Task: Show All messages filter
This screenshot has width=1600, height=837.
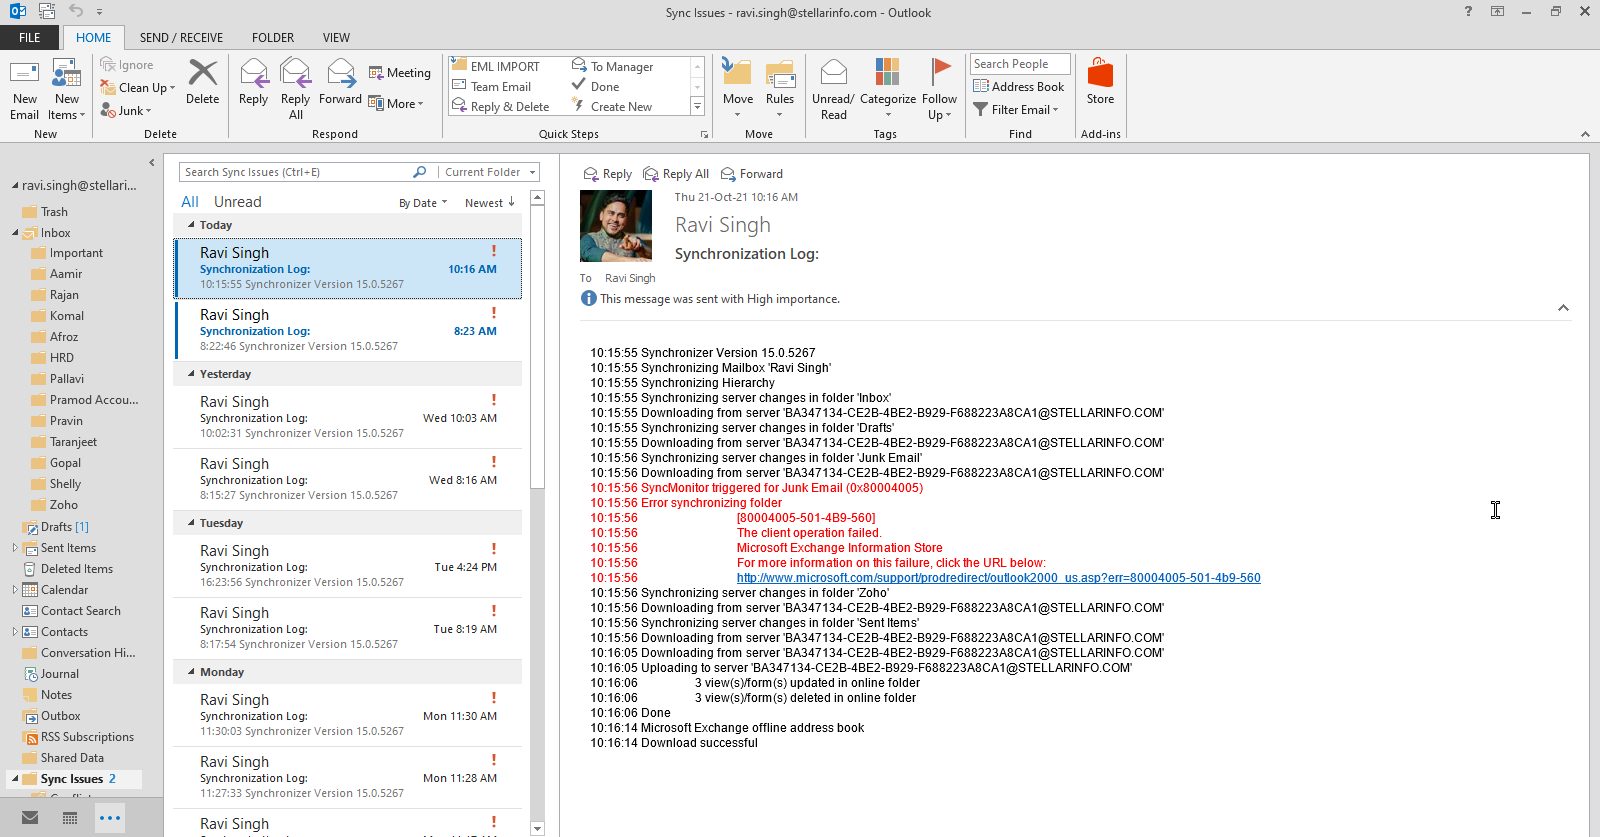Action: pos(190,202)
